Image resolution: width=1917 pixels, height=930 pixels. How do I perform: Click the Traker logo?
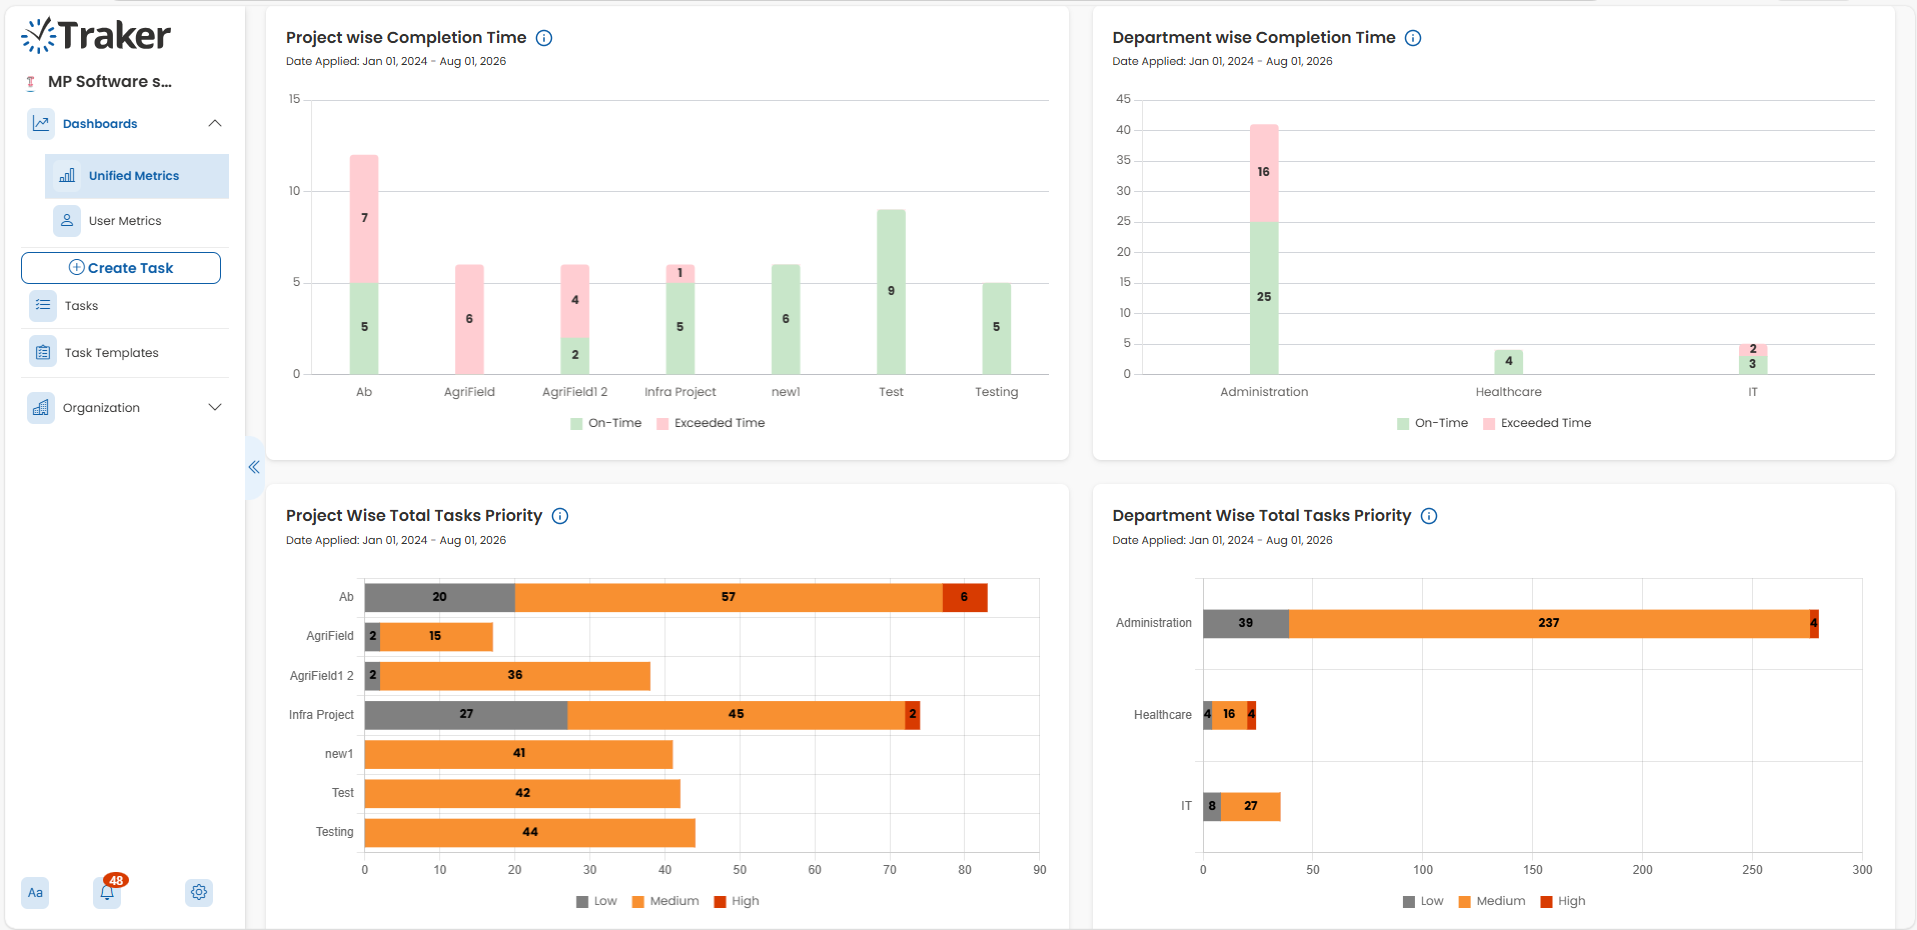tap(96, 36)
